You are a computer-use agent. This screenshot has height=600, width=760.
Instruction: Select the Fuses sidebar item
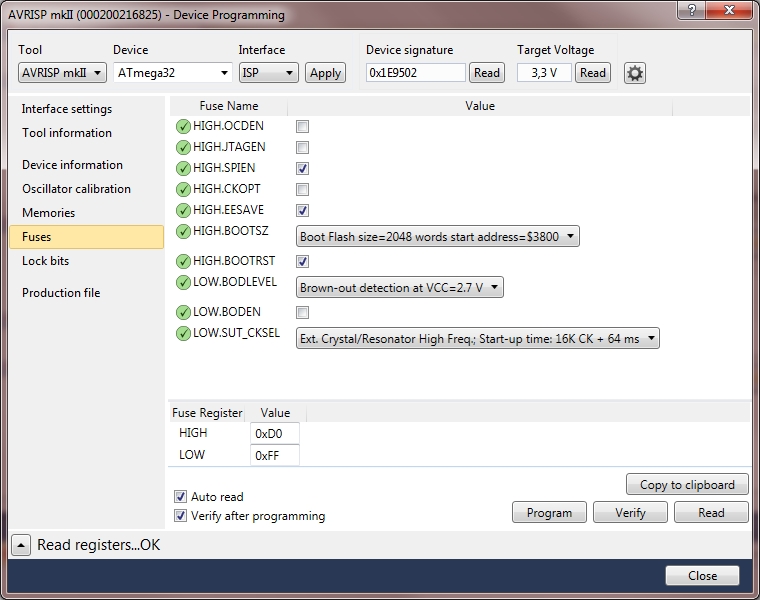tap(86, 237)
